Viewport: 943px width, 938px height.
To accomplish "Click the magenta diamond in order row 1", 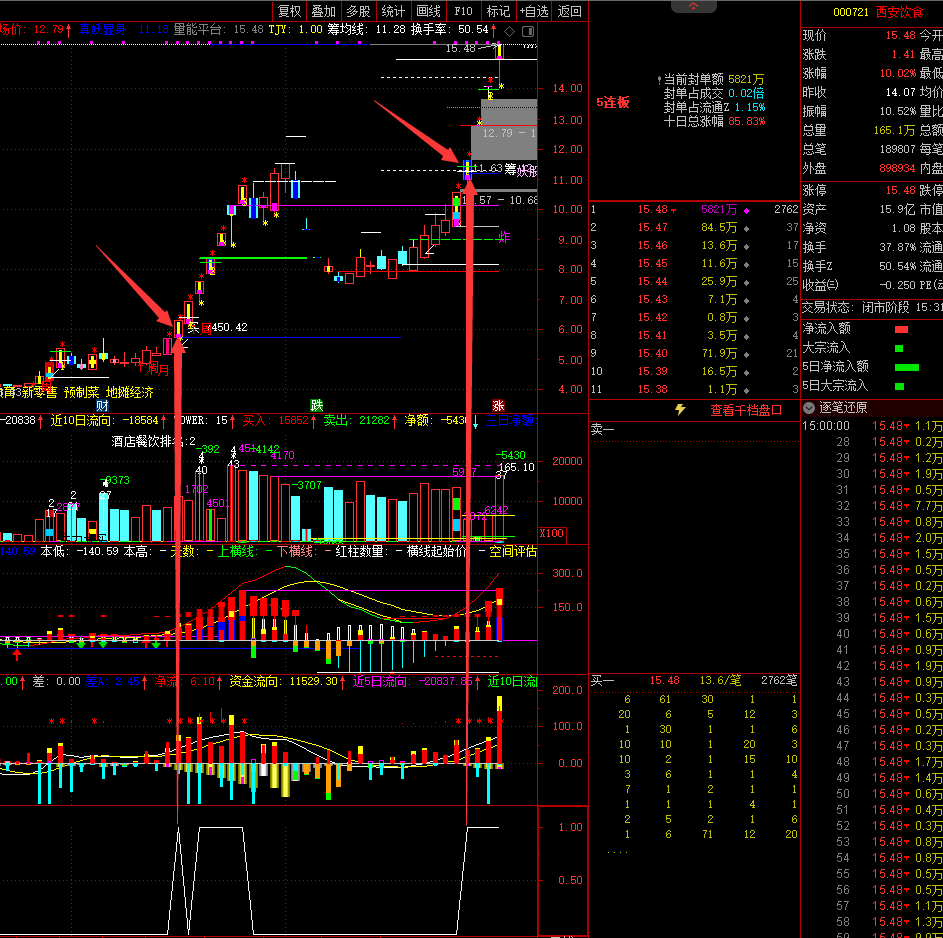I will coord(746,210).
